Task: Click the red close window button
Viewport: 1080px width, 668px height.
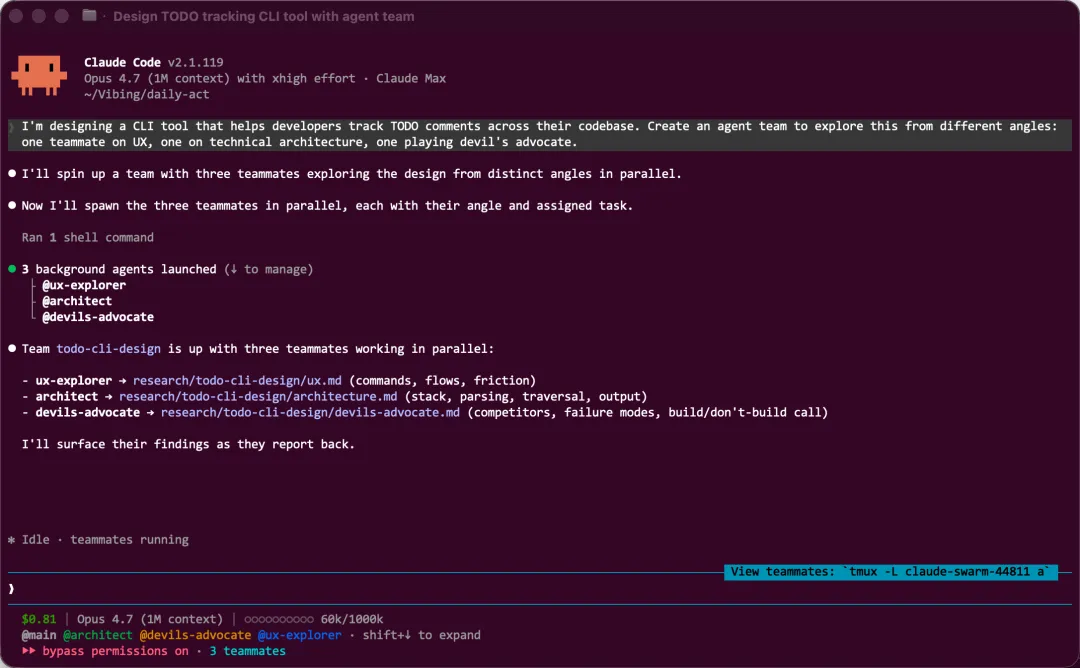Action: [17, 16]
